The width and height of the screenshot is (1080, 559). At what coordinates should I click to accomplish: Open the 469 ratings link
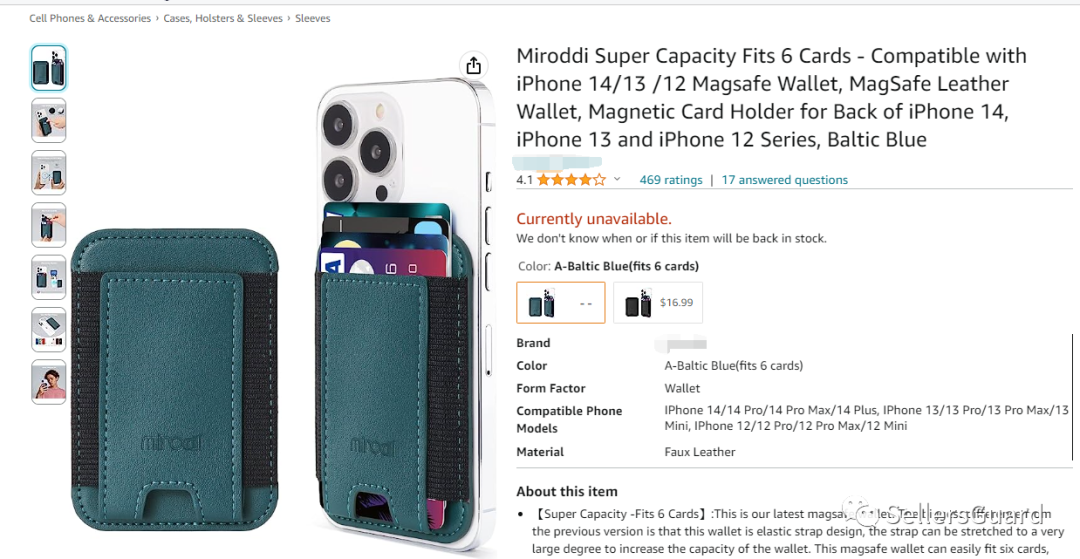point(671,180)
